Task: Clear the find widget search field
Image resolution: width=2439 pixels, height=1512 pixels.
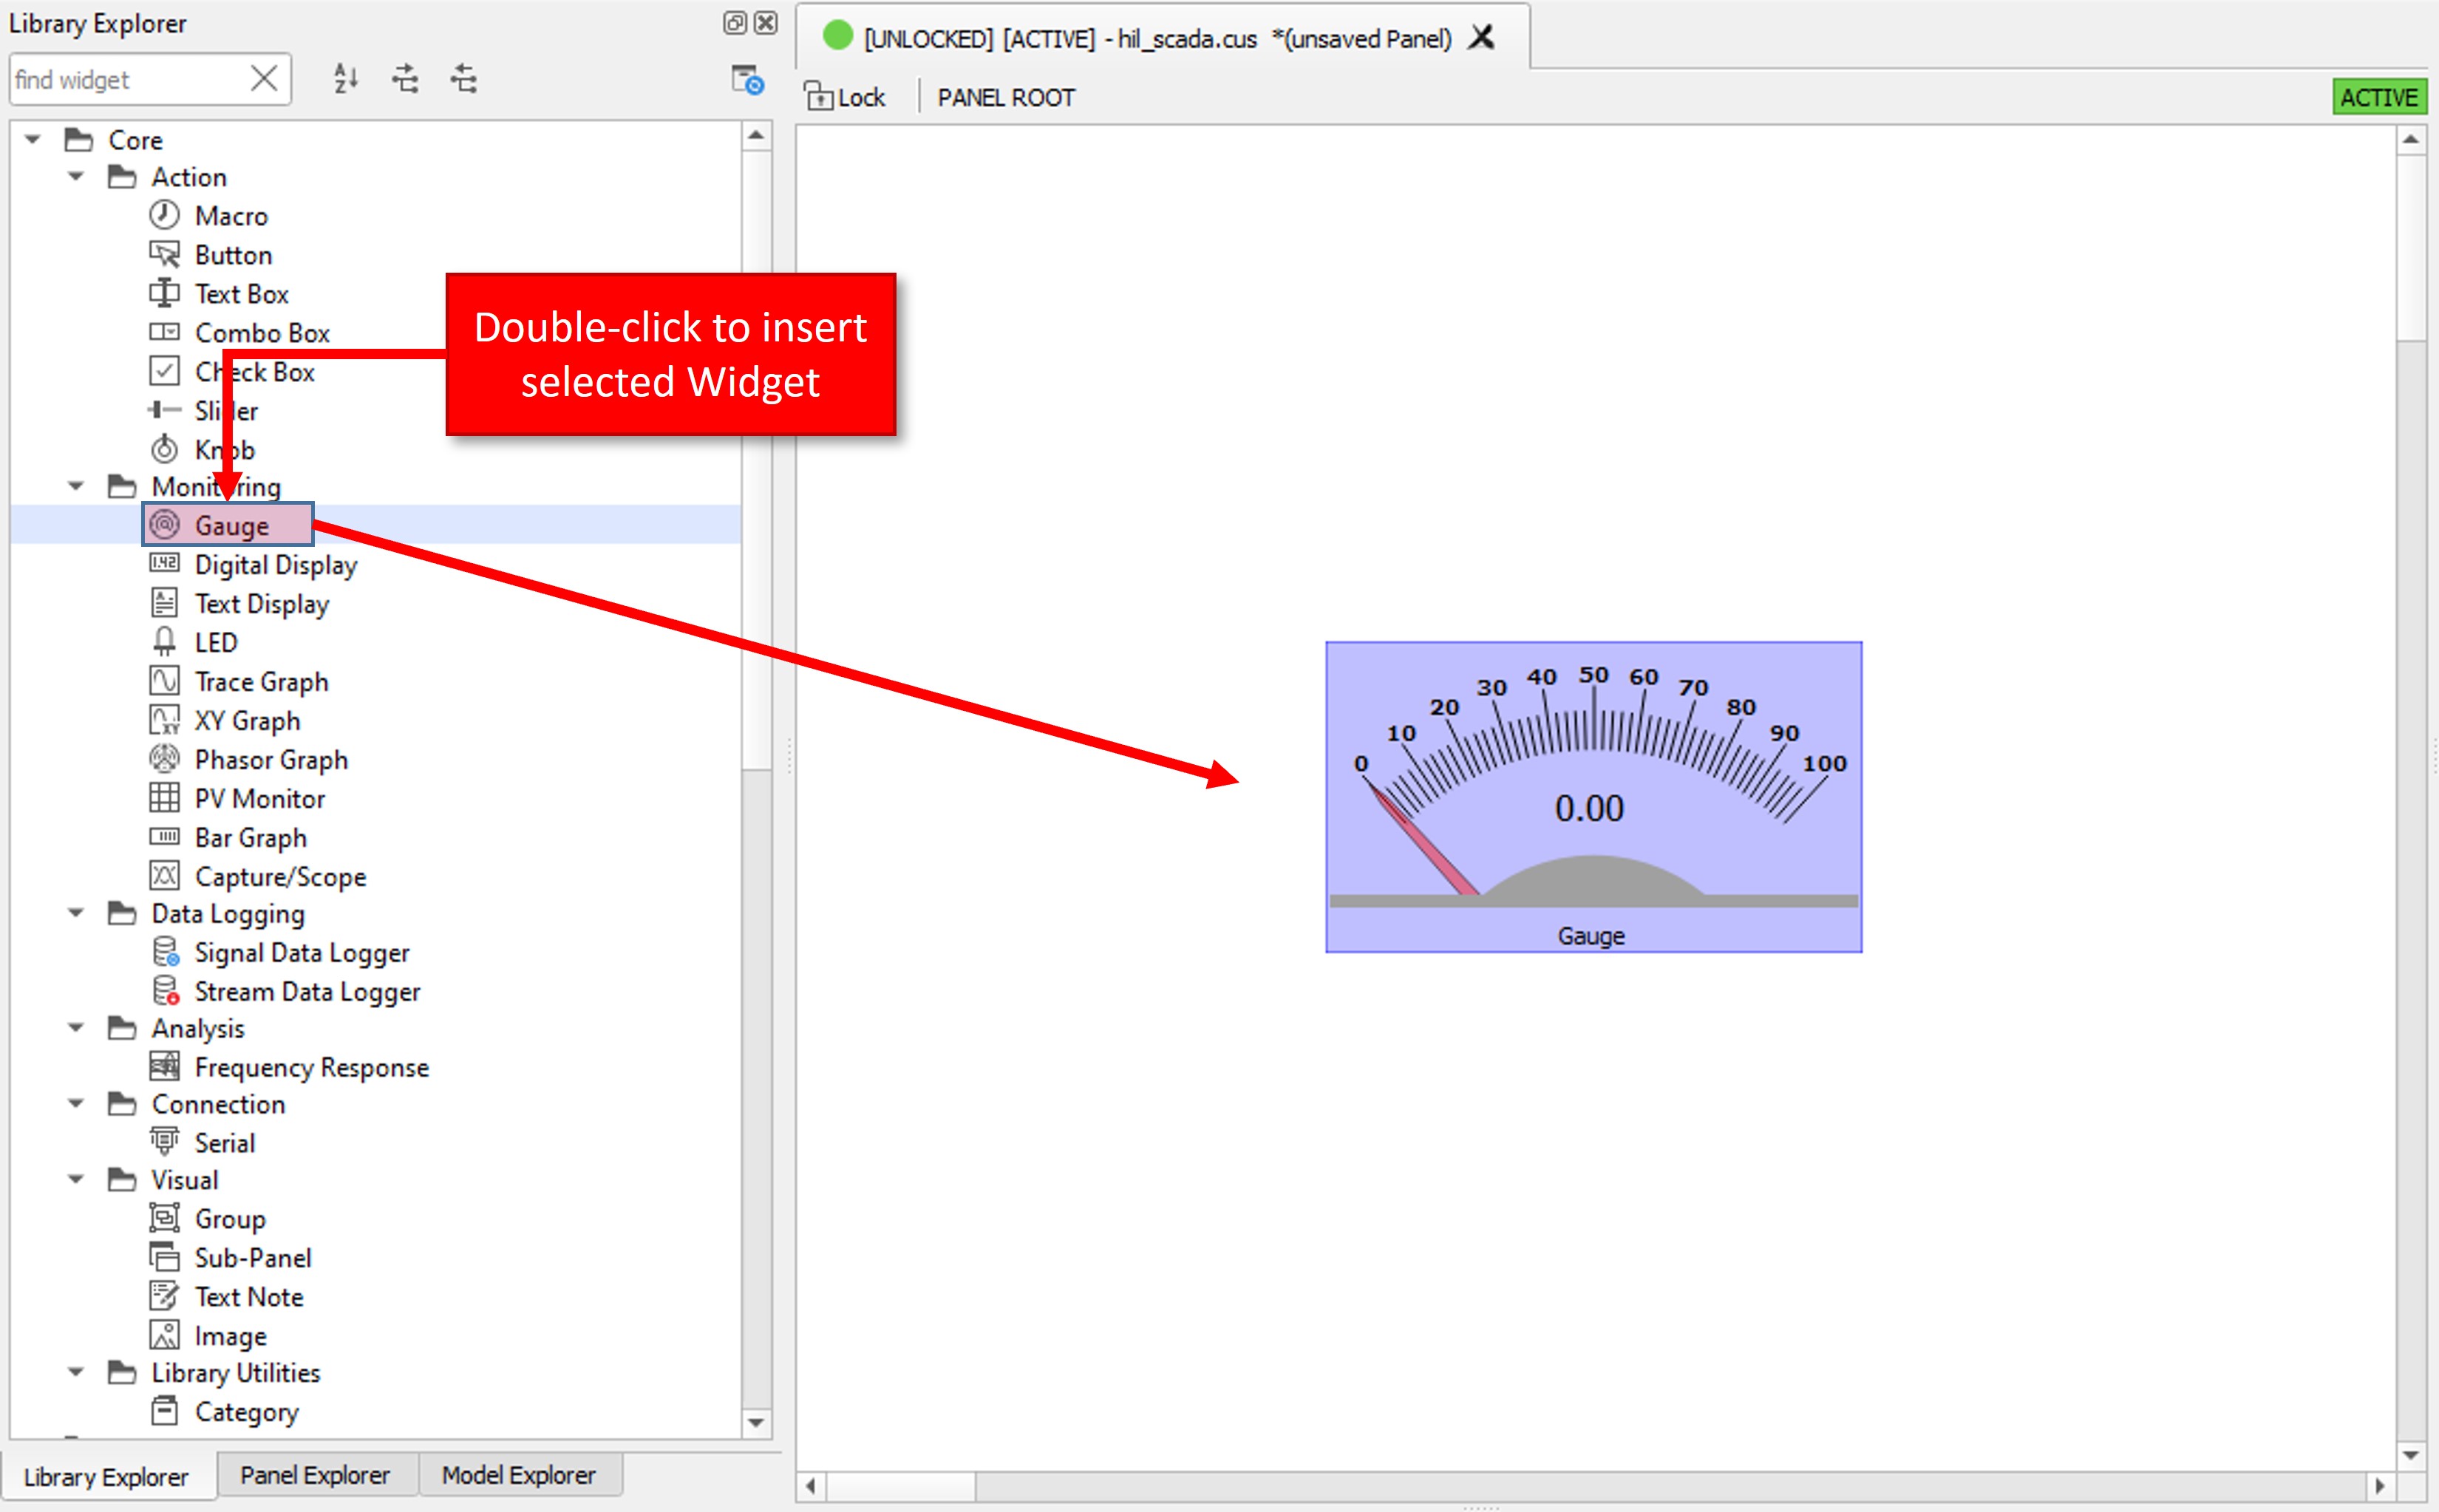Action: point(264,79)
